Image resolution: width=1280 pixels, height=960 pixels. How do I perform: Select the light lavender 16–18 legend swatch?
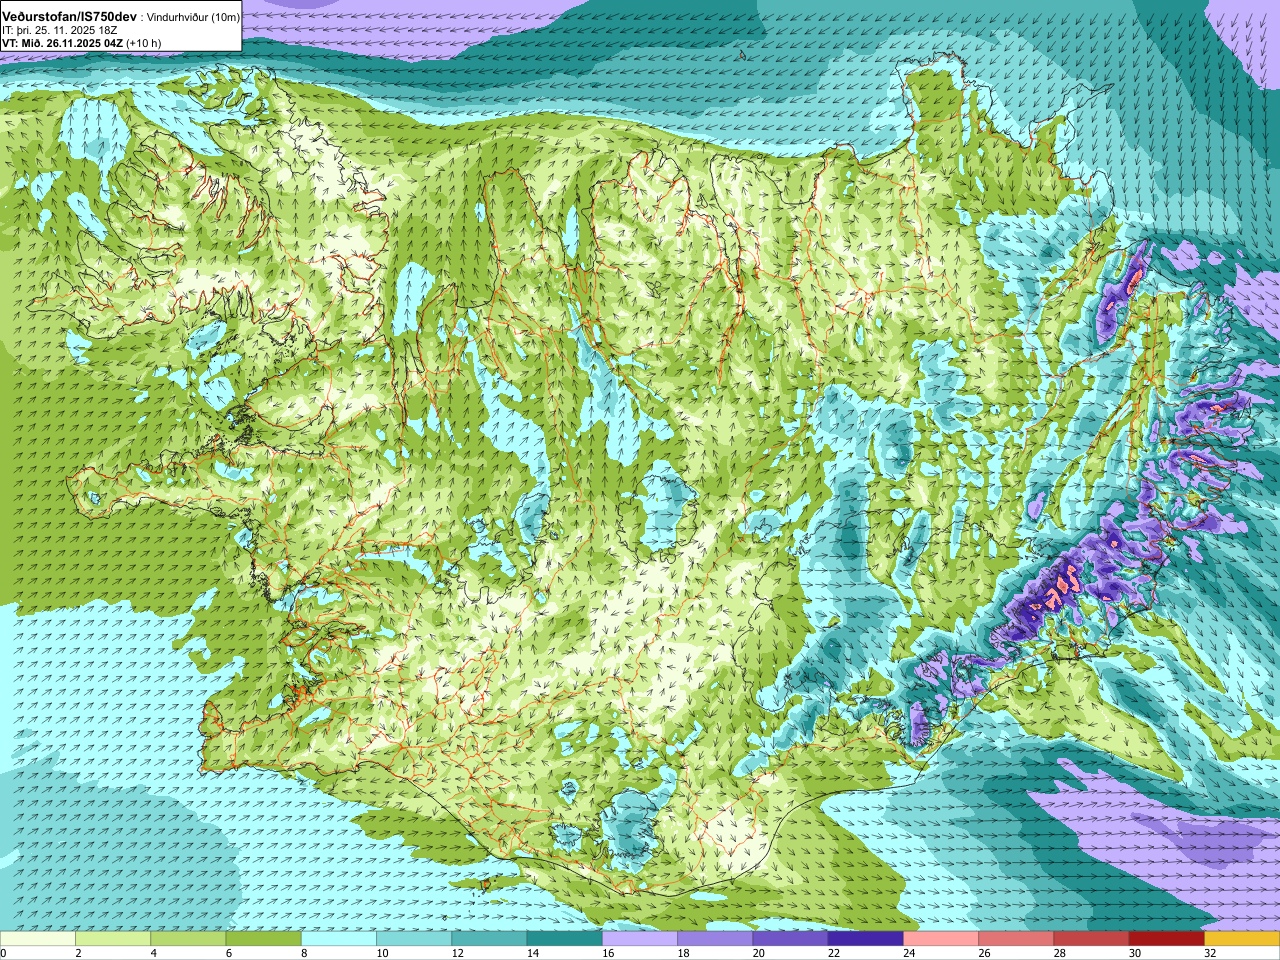[x=640, y=939]
